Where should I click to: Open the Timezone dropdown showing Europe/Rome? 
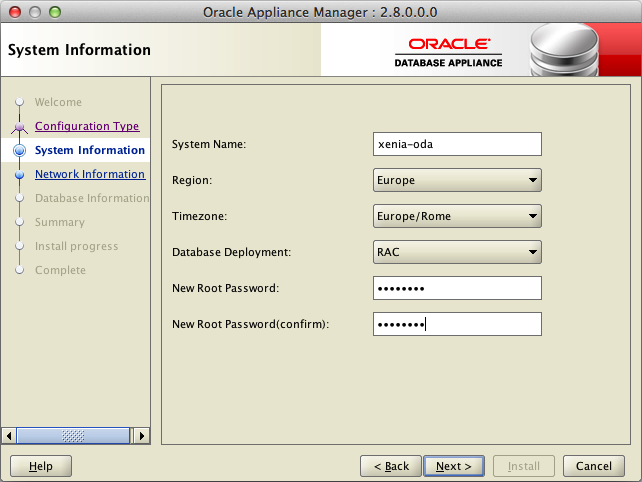click(457, 216)
